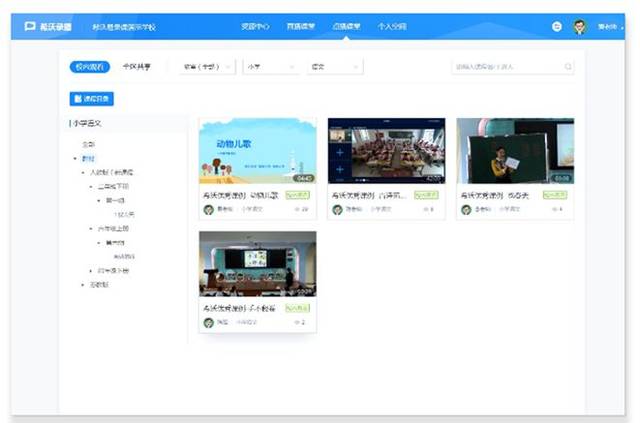The image size is (640, 423).
Task: Click the view-count eye icon on 动物儿歌 card
Action: pos(297,209)
